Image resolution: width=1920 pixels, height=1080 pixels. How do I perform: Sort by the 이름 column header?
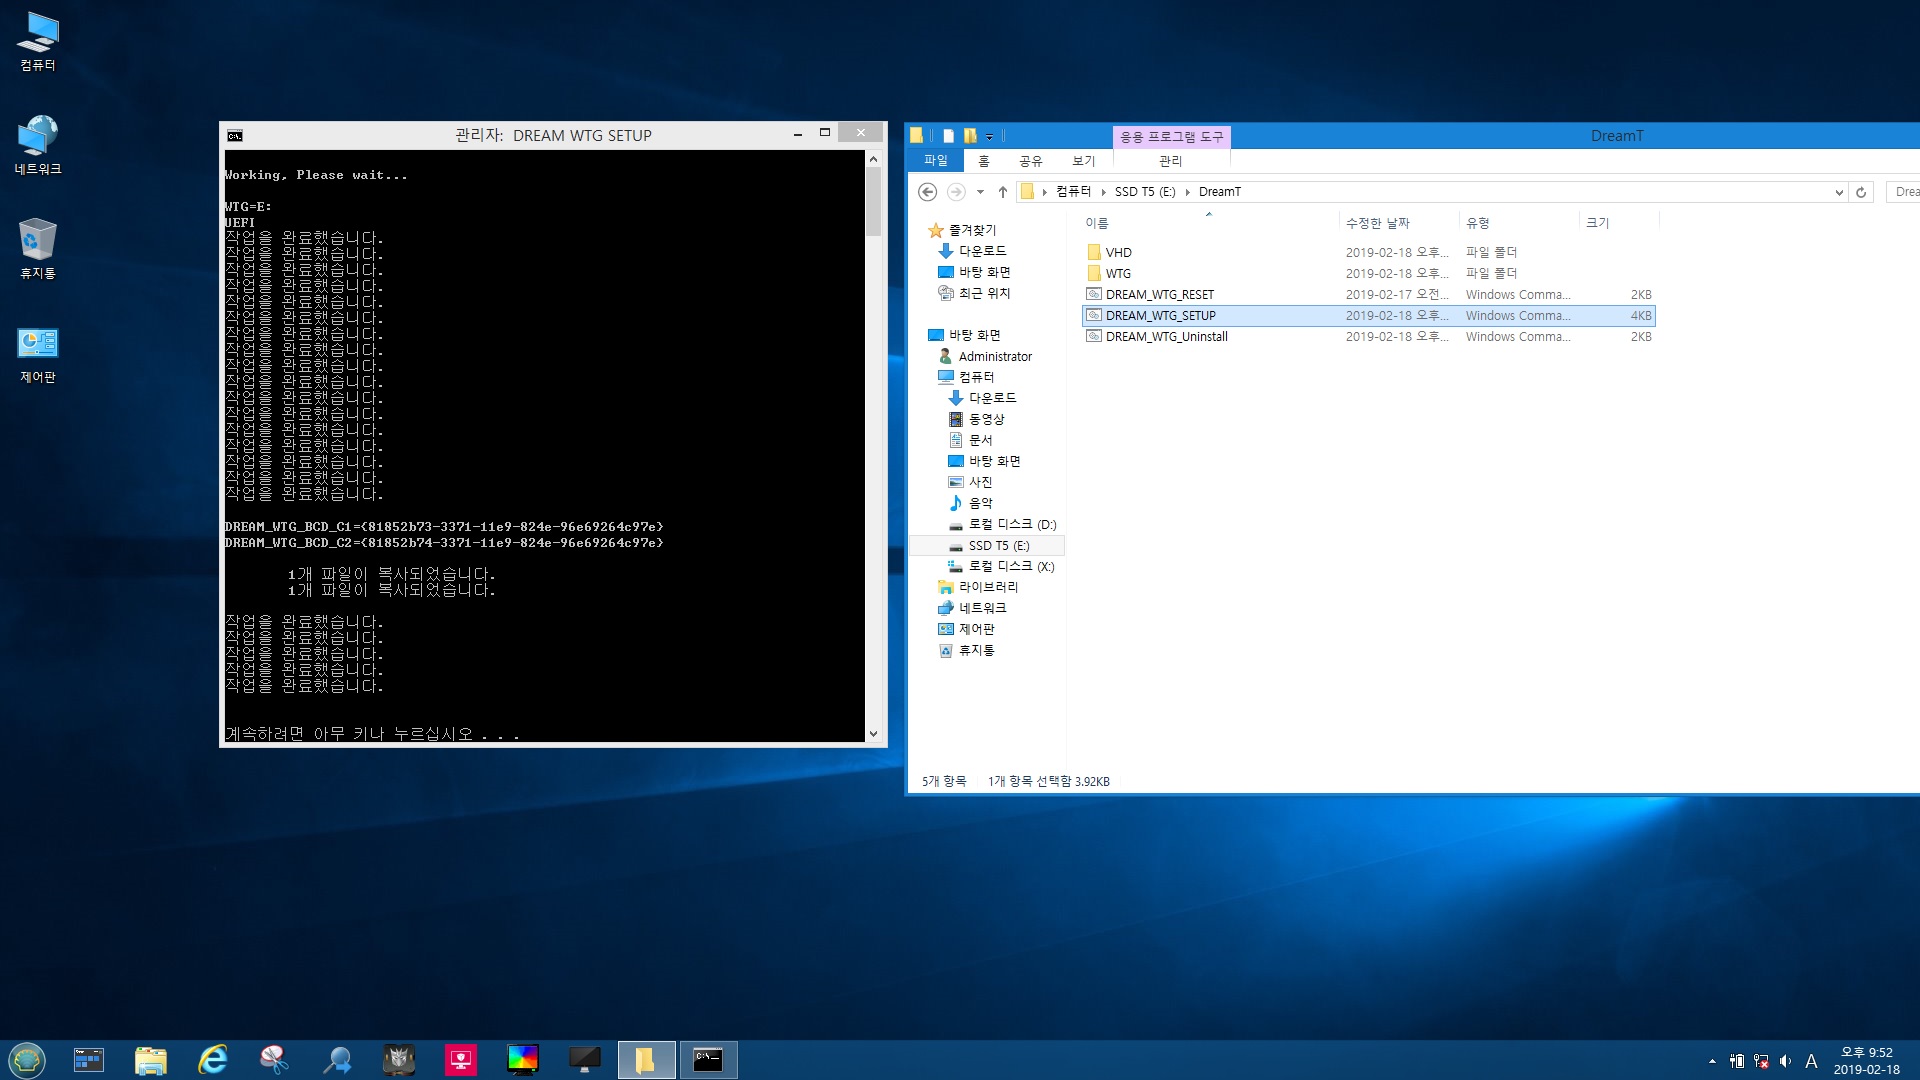(x=1209, y=223)
